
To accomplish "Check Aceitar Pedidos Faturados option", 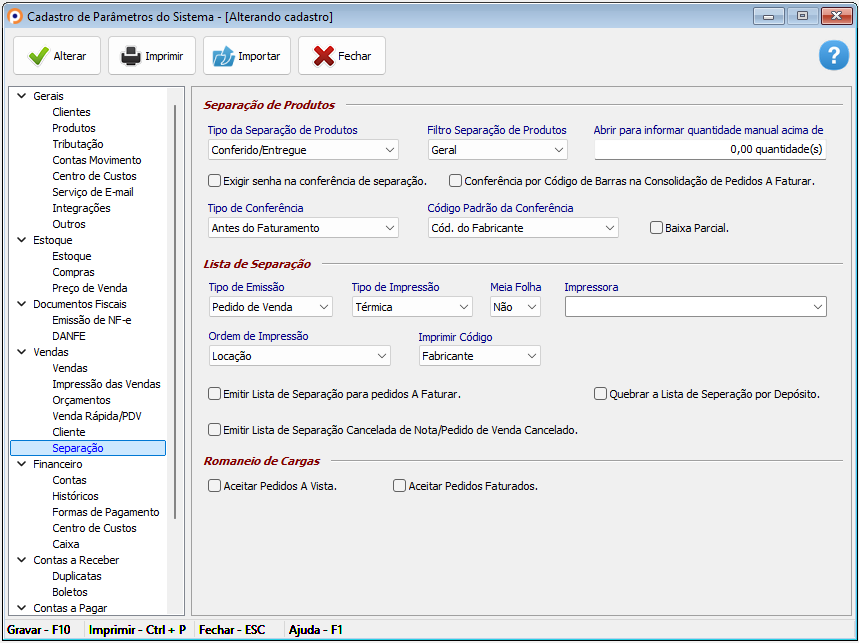I will tap(399, 486).
